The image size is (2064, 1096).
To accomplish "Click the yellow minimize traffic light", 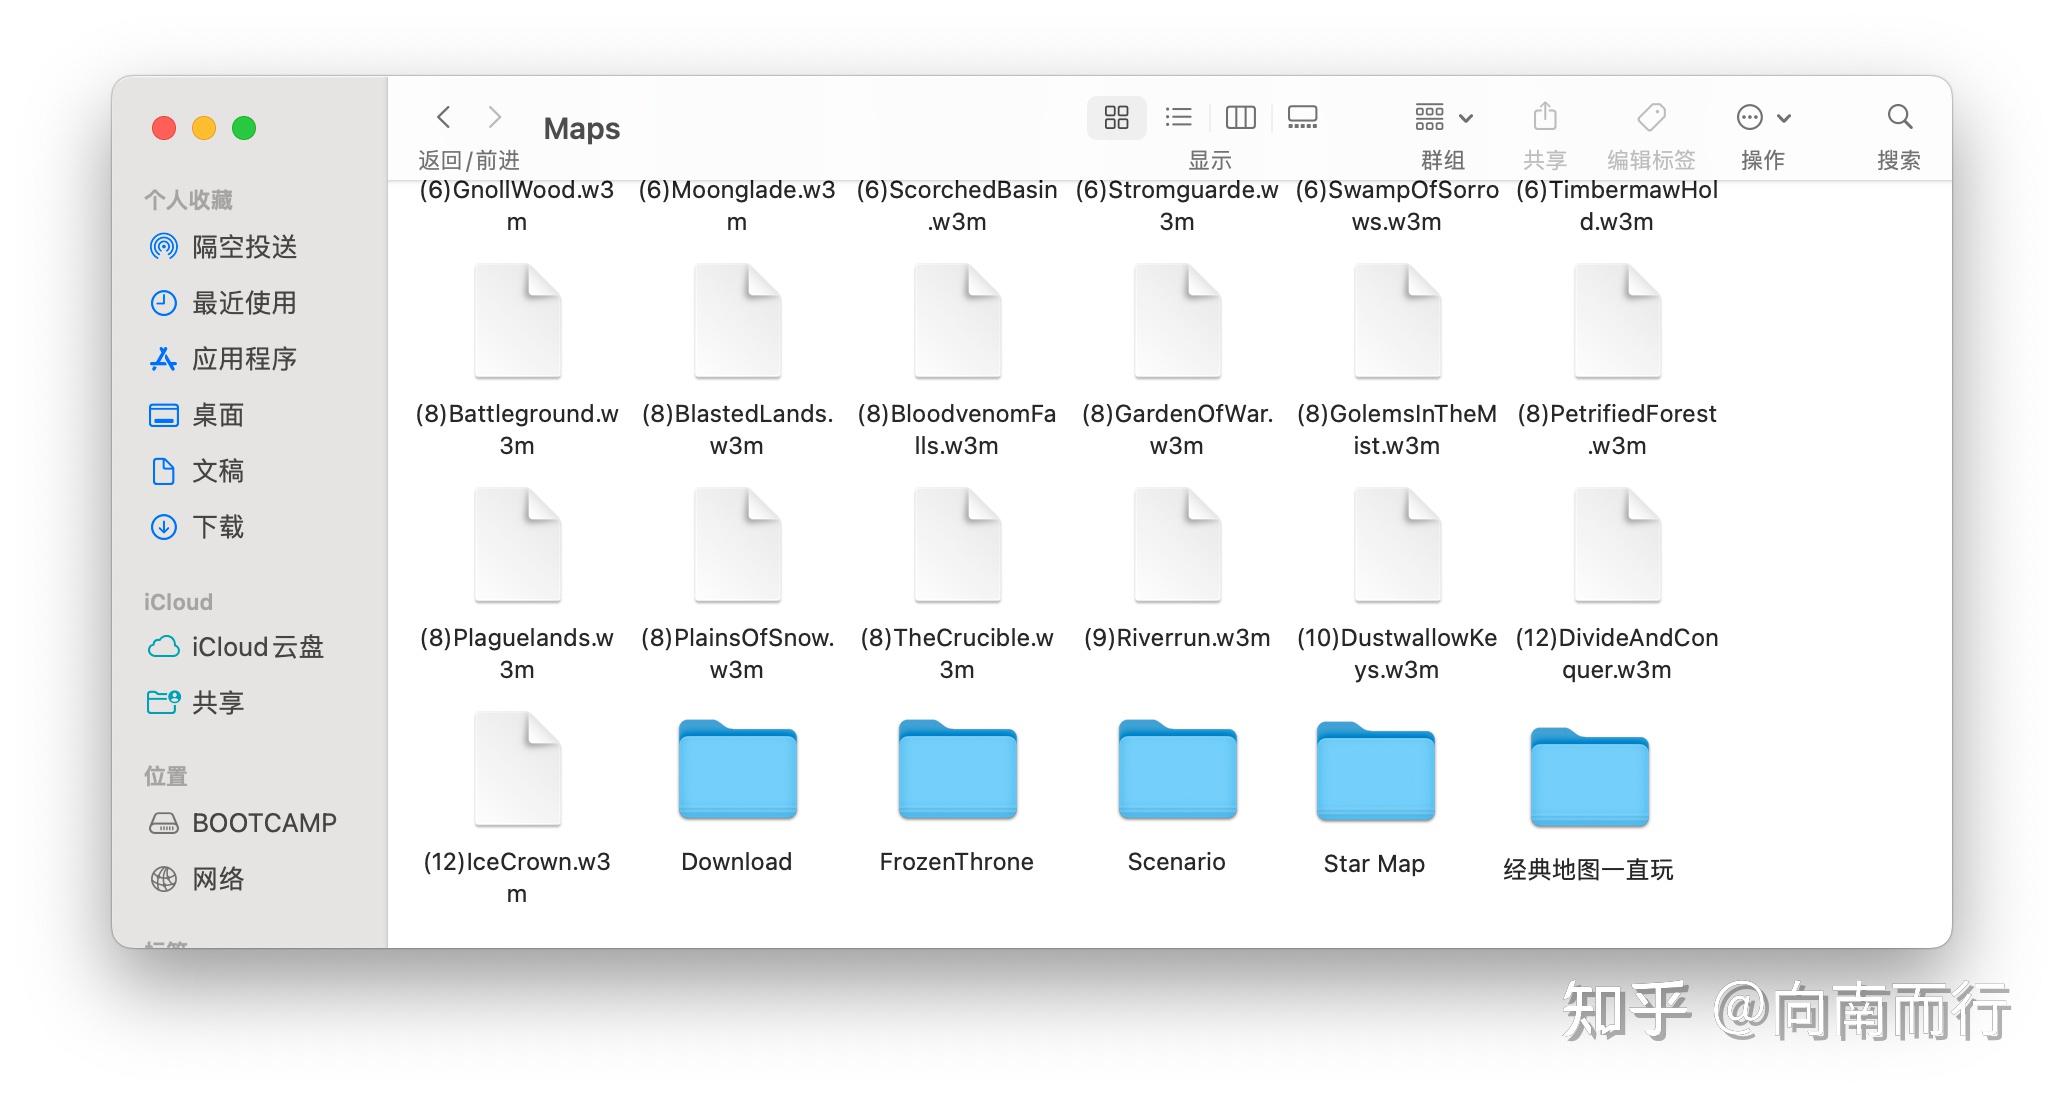I will 203,128.
